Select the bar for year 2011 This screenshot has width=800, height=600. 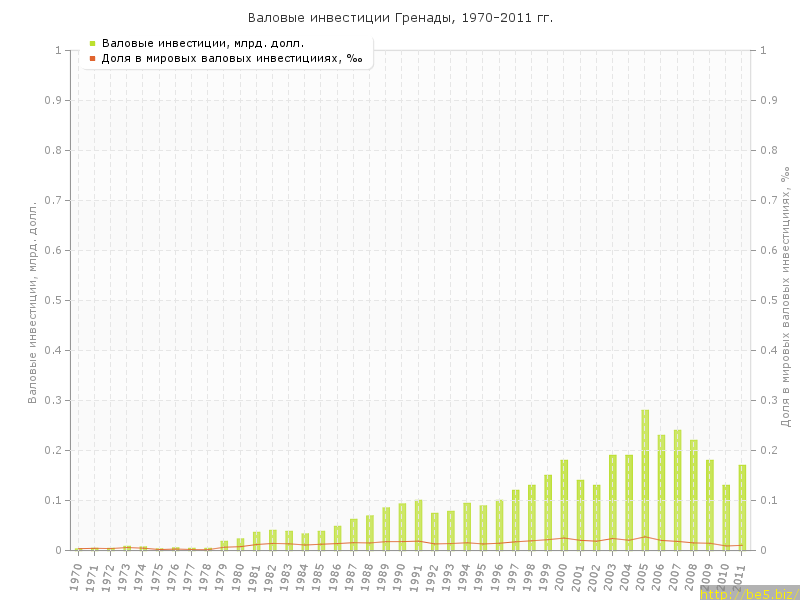742,508
